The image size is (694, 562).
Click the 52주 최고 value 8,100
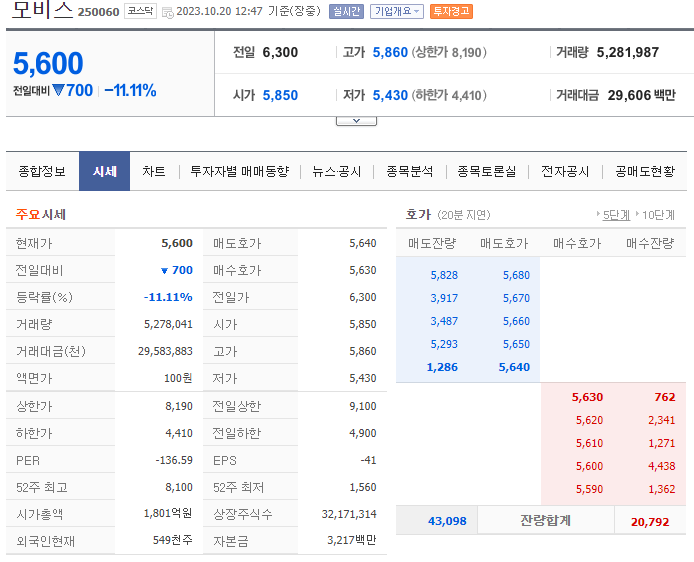pos(179,487)
